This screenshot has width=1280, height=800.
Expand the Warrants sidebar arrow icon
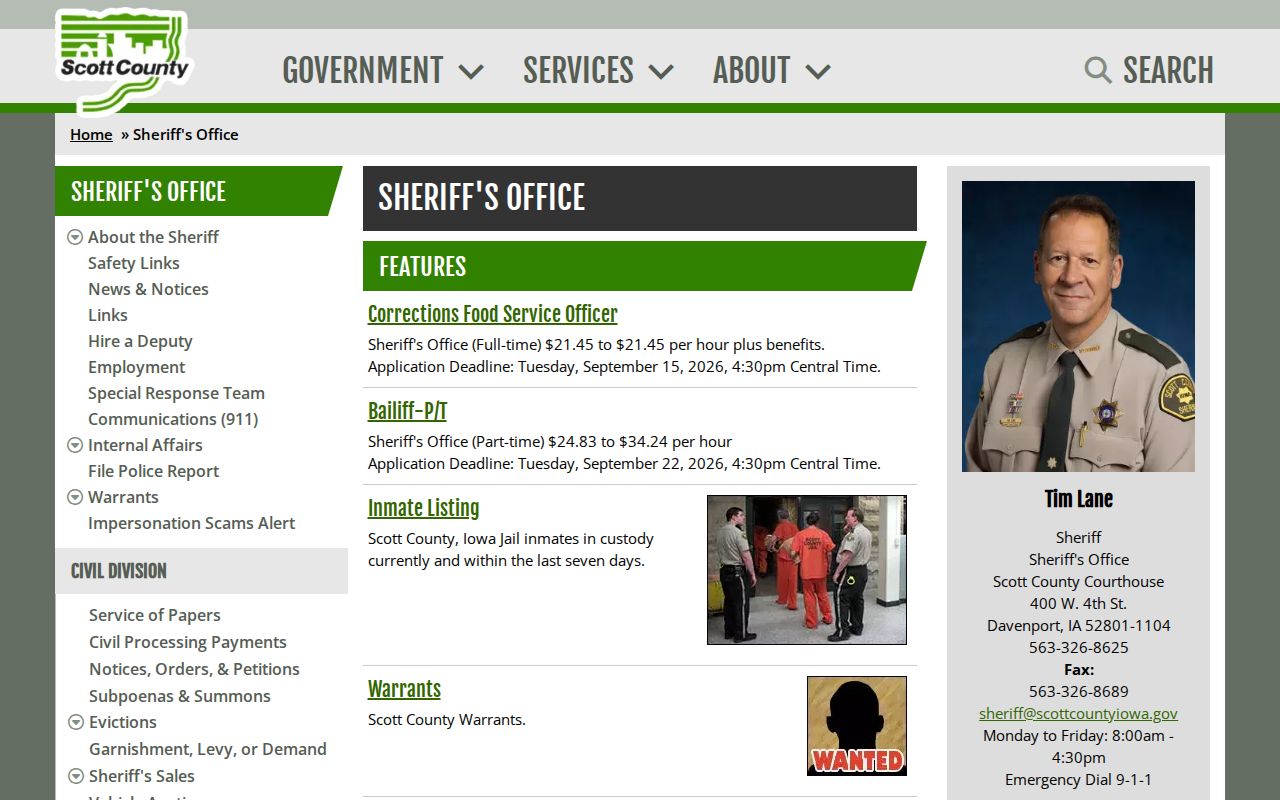75,497
